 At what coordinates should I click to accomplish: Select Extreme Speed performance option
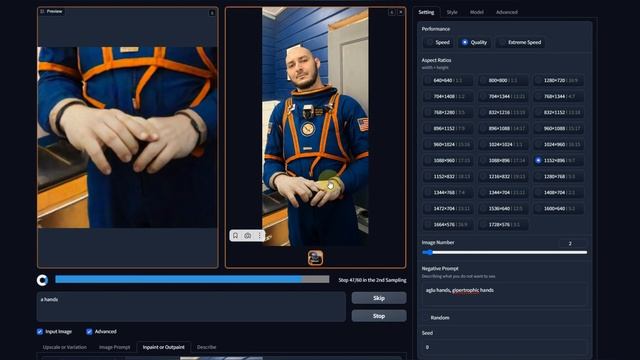(520, 42)
